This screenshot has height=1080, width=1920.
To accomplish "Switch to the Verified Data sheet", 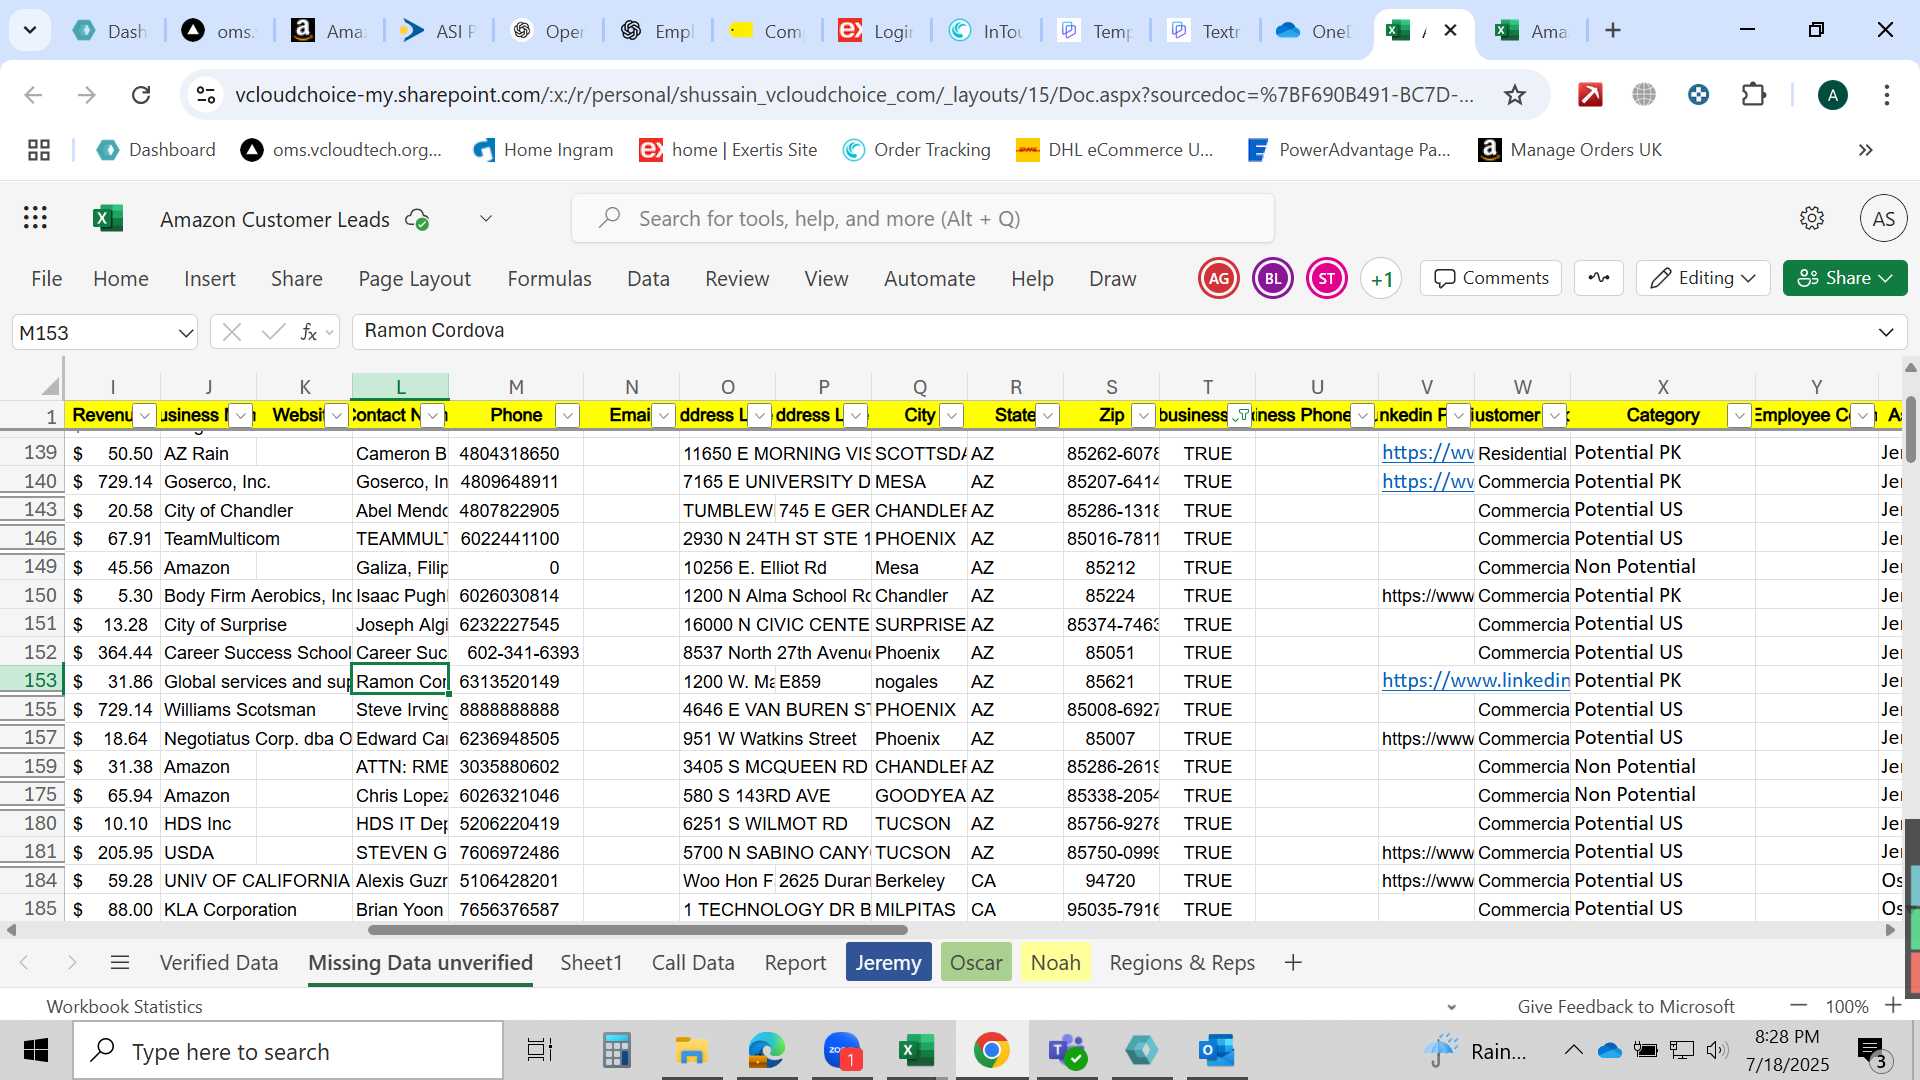I will 219,963.
